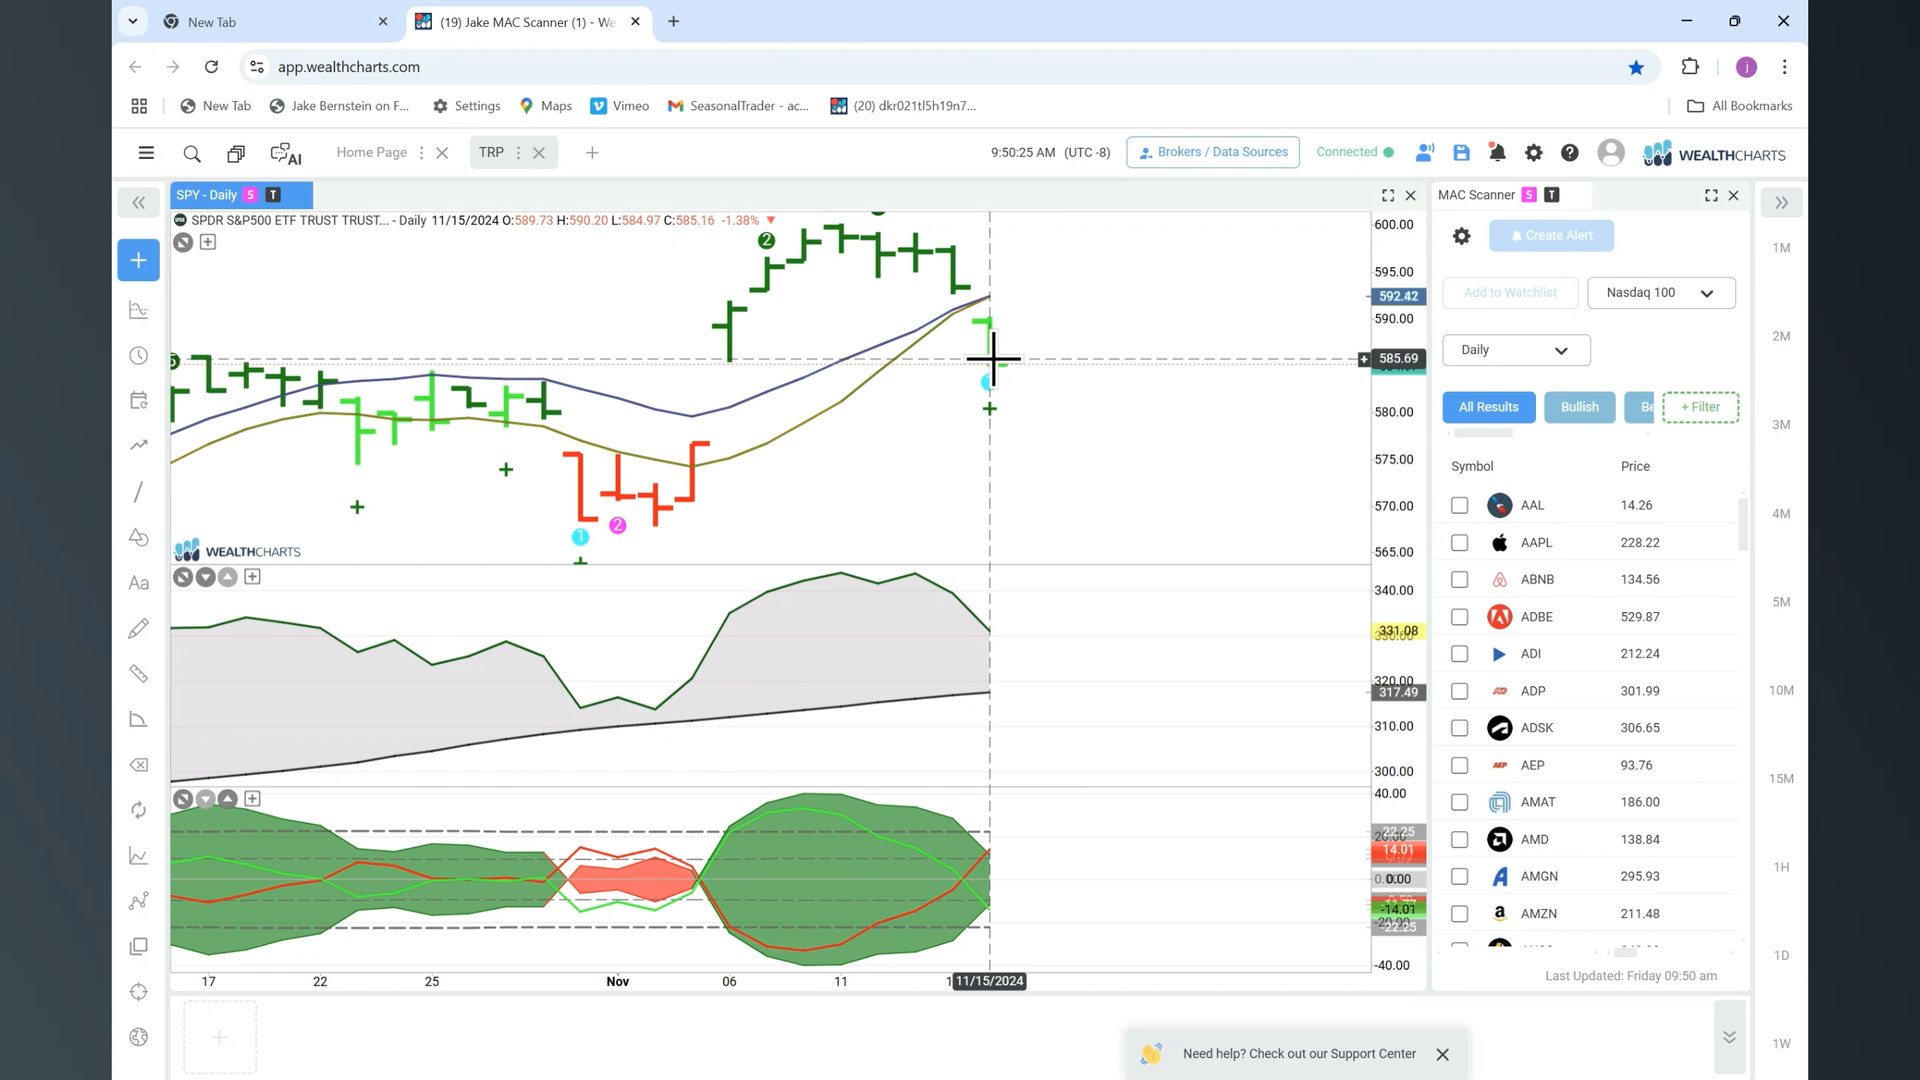Image resolution: width=1920 pixels, height=1080 pixels.
Task: Open the symbol search magnifier
Action: point(192,154)
